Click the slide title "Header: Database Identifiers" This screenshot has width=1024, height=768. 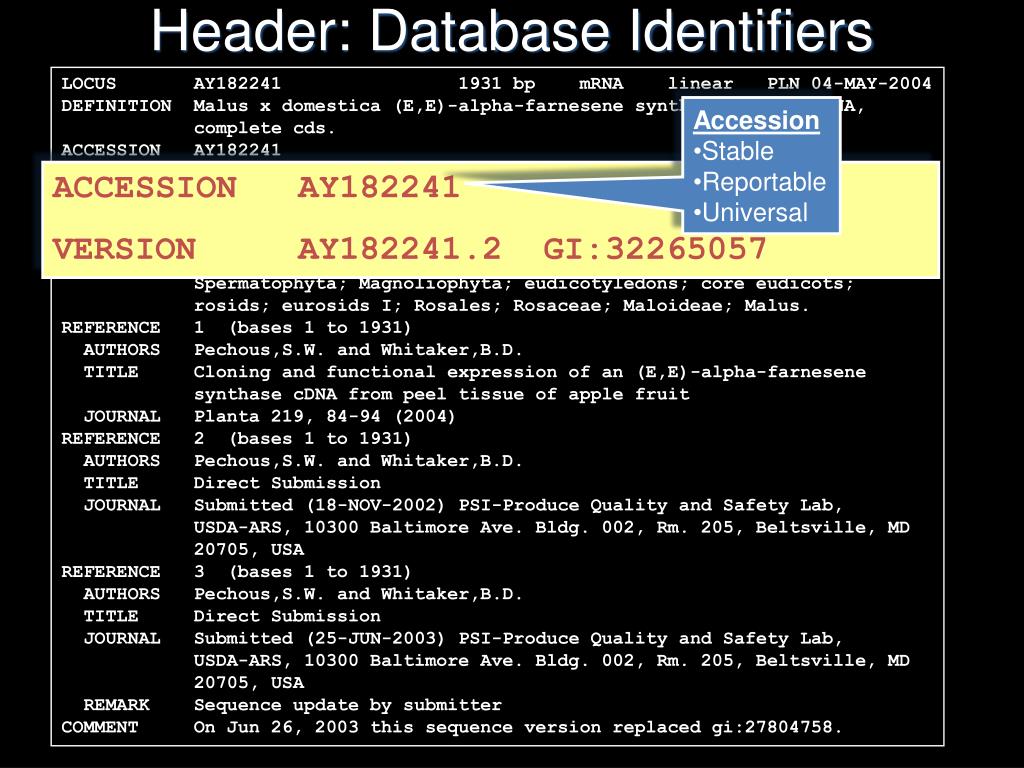point(512,31)
